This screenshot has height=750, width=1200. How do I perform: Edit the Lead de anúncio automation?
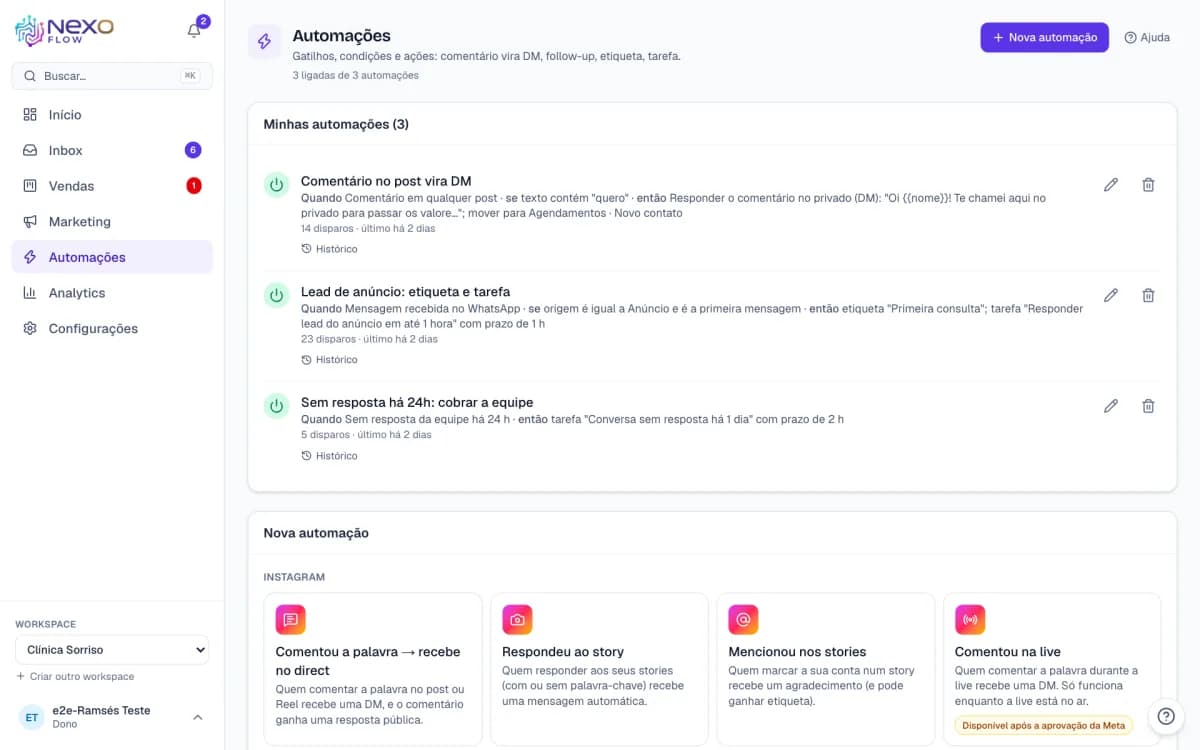click(1110, 295)
